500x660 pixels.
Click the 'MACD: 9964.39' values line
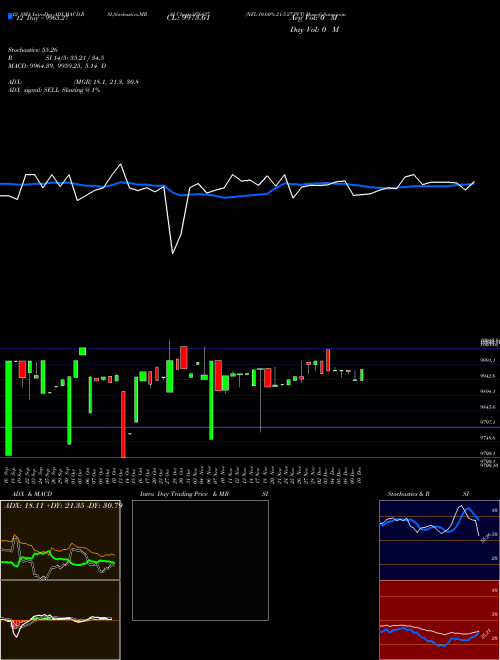(57, 66)
